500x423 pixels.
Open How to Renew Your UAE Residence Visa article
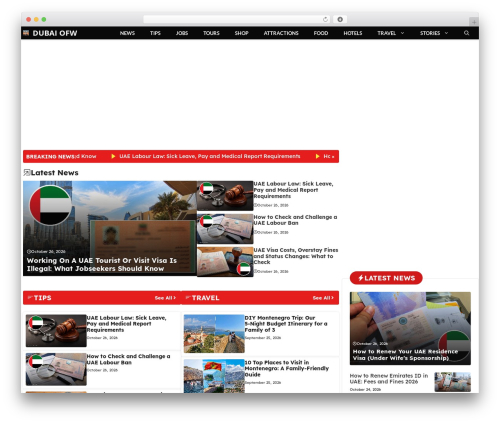tap(405, 355)
